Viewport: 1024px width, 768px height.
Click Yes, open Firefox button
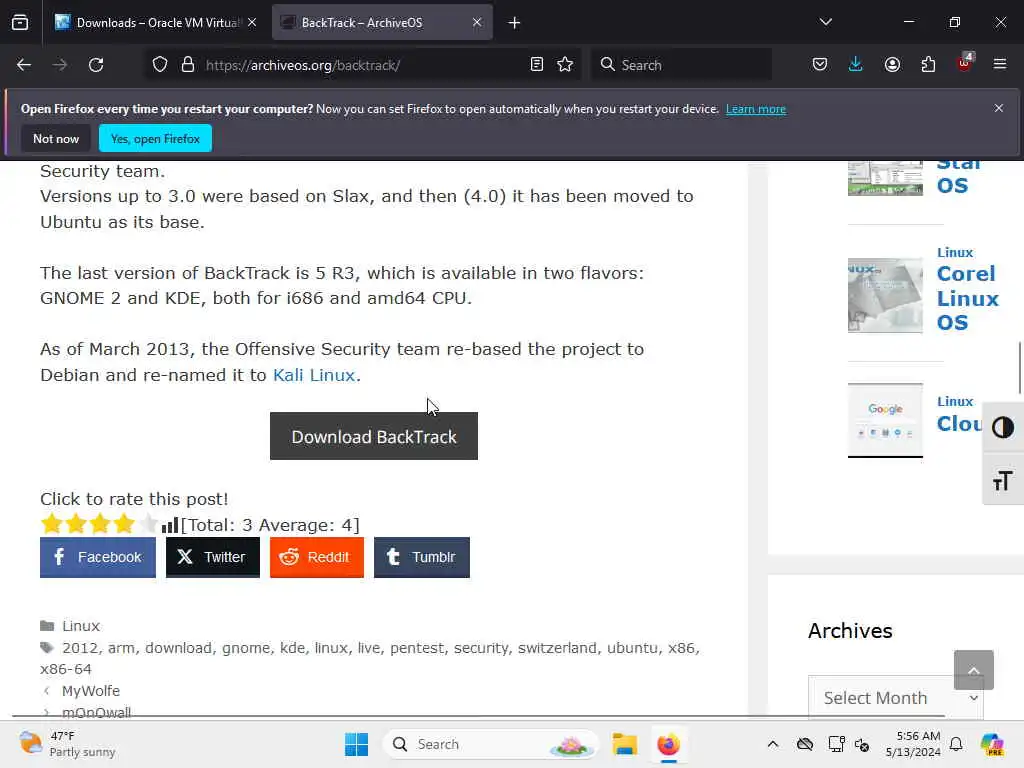point(155,138)
